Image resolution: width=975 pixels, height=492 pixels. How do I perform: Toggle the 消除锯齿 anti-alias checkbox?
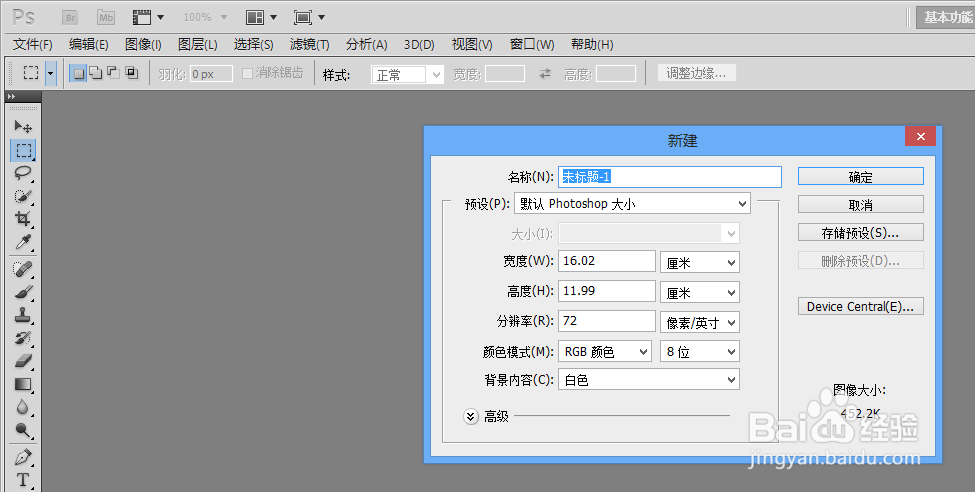pyautogui.click(x=247, y=73)
